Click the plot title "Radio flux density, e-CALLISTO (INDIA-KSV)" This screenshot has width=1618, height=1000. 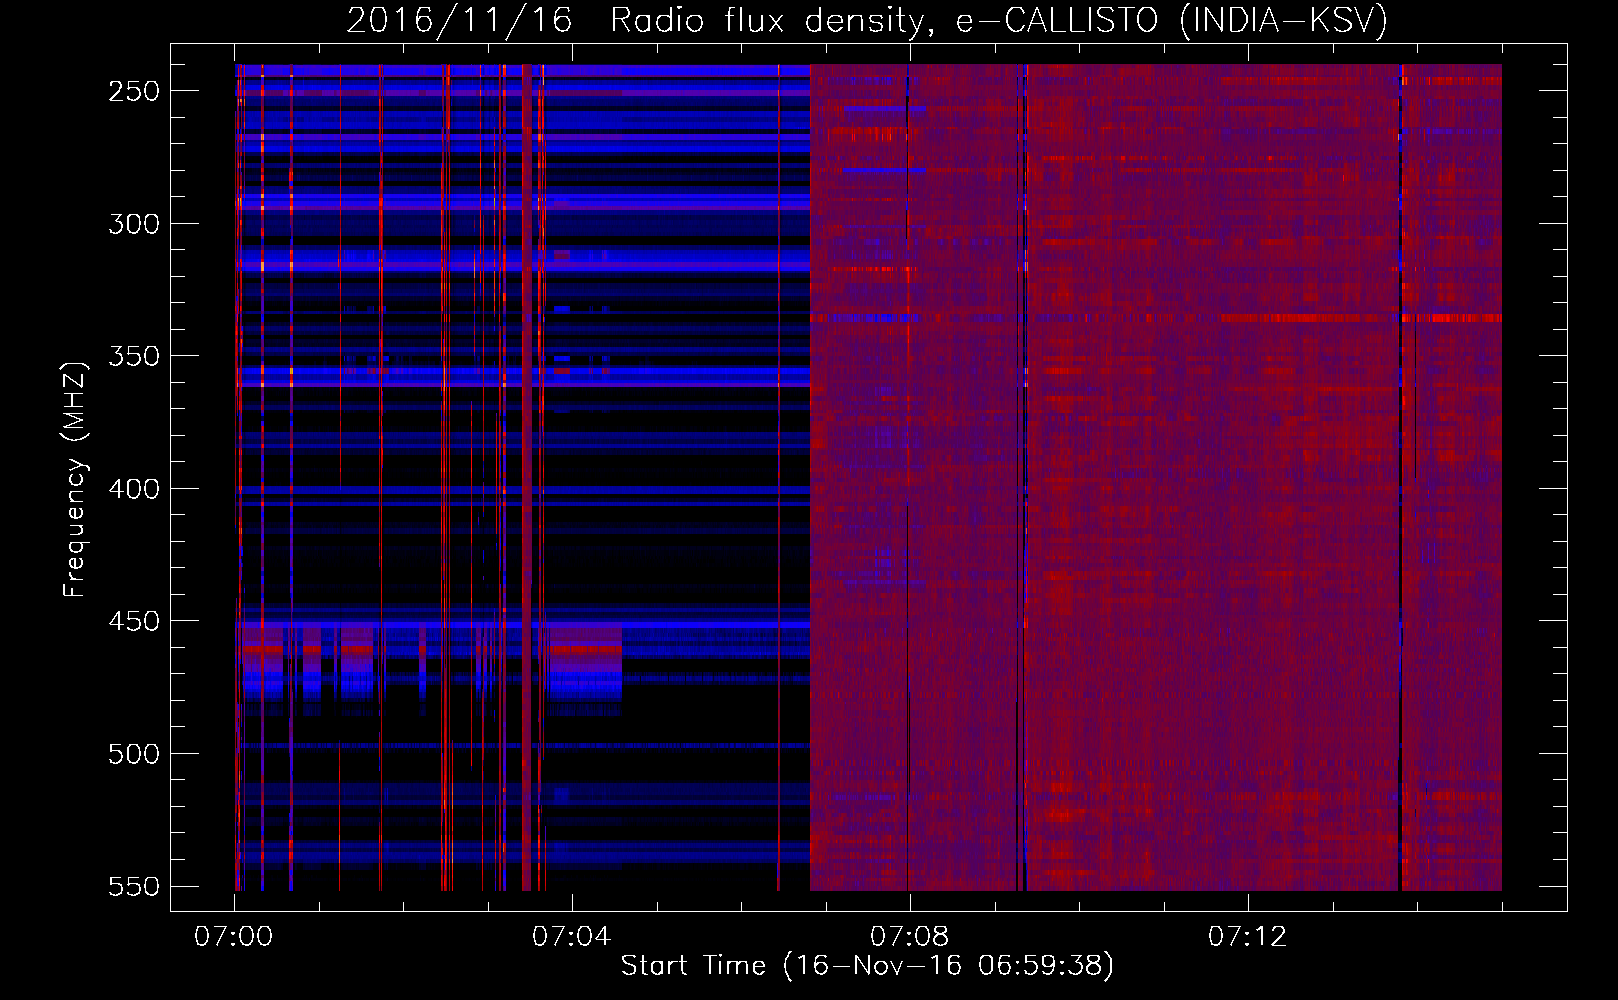pyautogui.click(x=999, y=20)
